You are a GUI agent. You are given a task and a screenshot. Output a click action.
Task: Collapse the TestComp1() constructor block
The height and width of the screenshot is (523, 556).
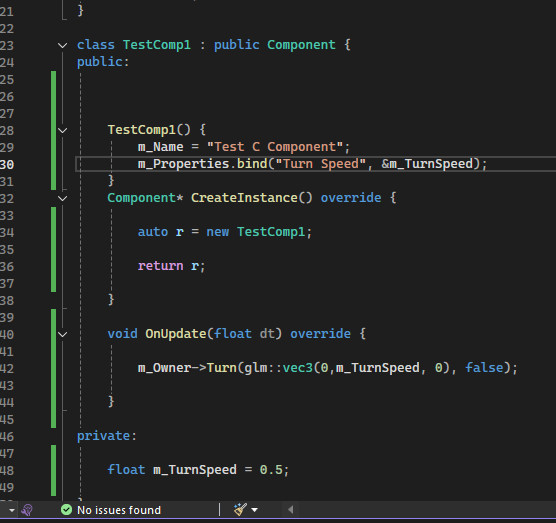[62, 130]
